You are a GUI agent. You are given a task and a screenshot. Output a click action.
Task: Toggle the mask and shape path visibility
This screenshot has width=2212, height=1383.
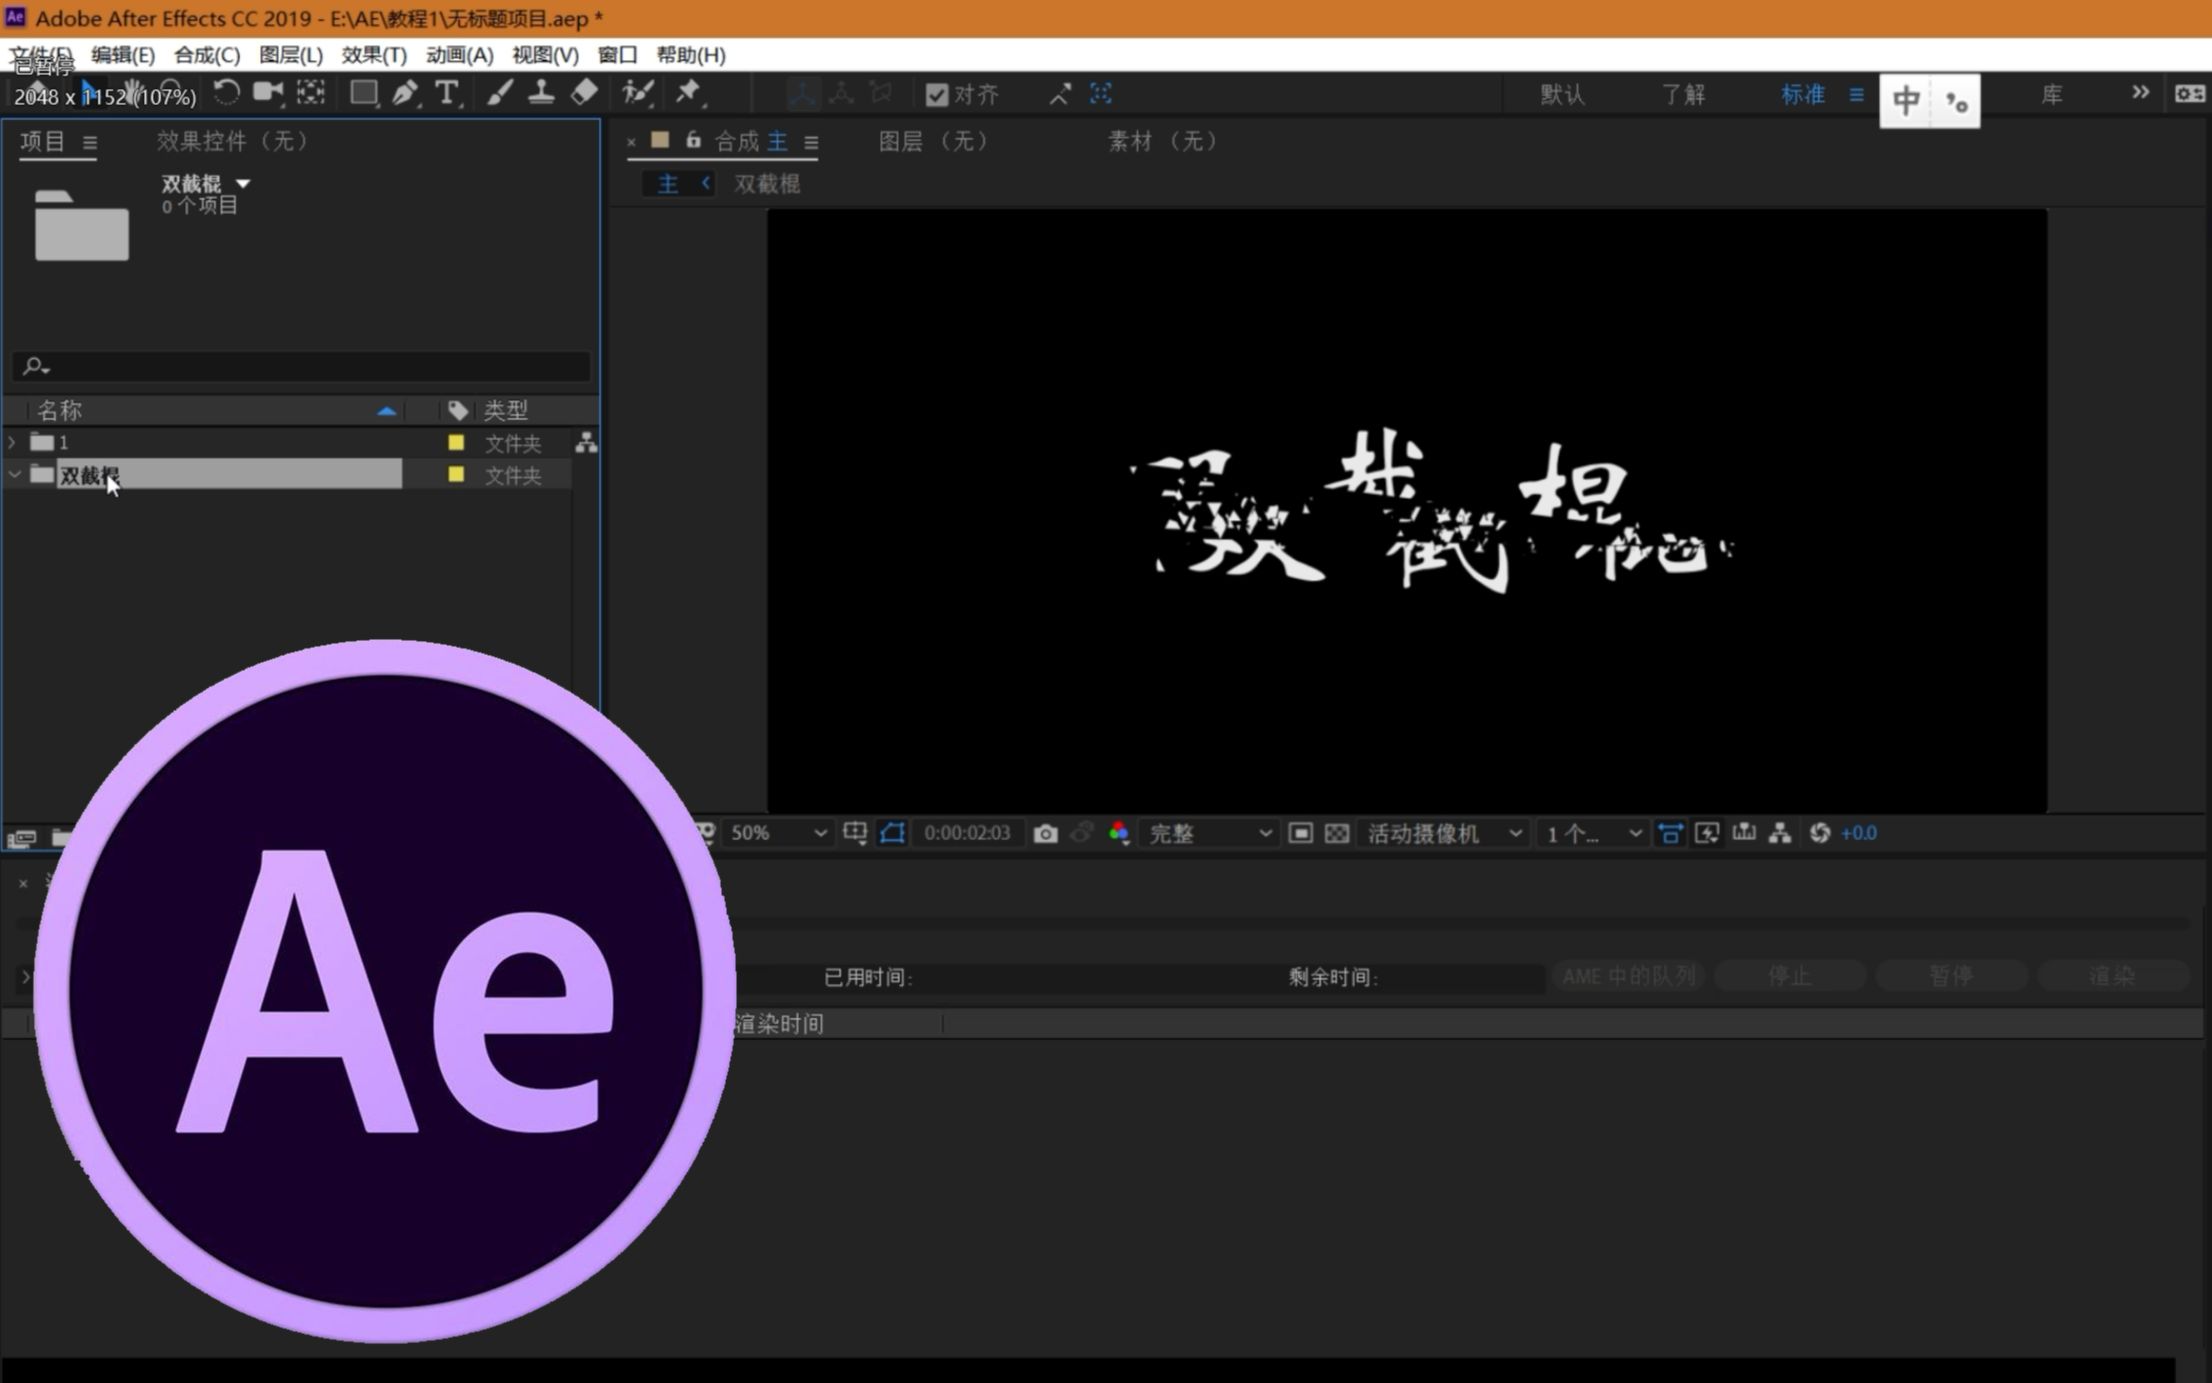892,833
